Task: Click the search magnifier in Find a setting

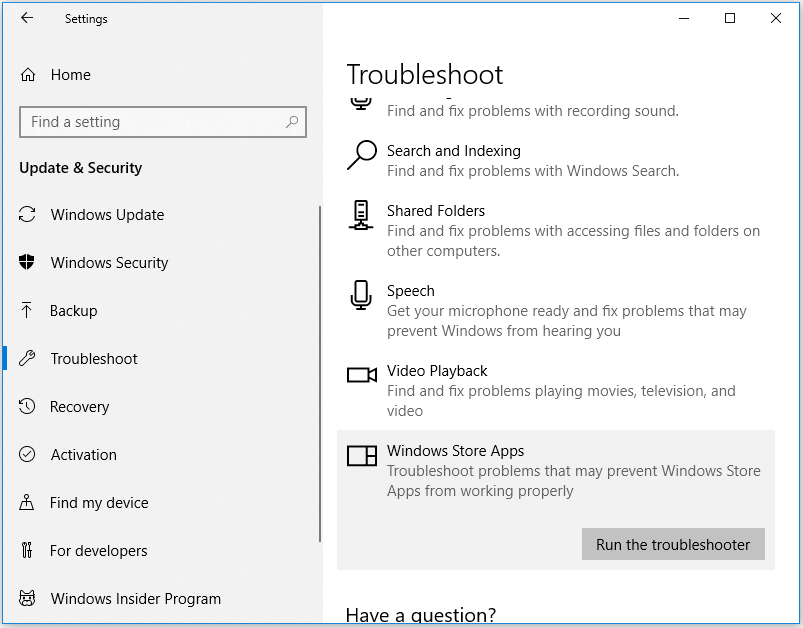Action: tap(292, 122)
